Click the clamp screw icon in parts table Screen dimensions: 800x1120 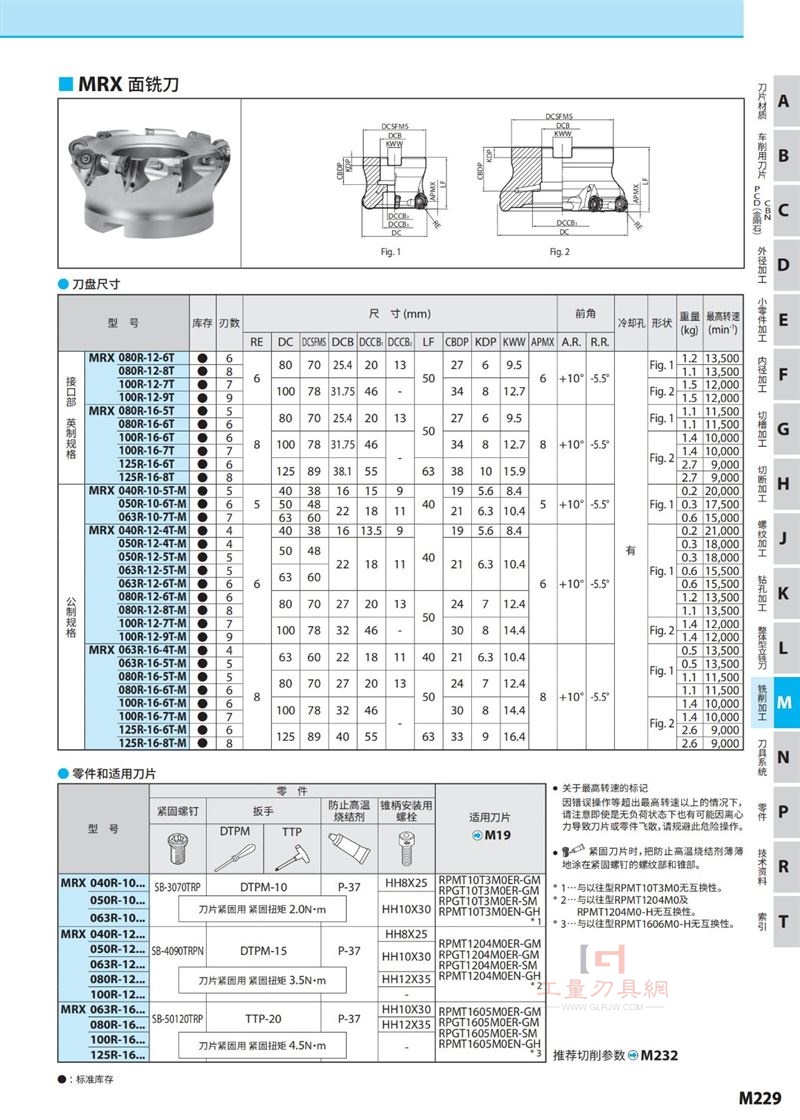coord(177,848)
